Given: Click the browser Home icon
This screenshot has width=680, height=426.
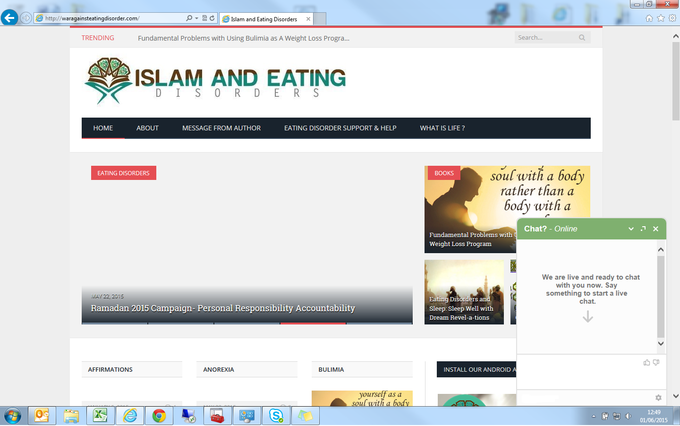Looking at the screenshot, I should [x=649, y=18].
